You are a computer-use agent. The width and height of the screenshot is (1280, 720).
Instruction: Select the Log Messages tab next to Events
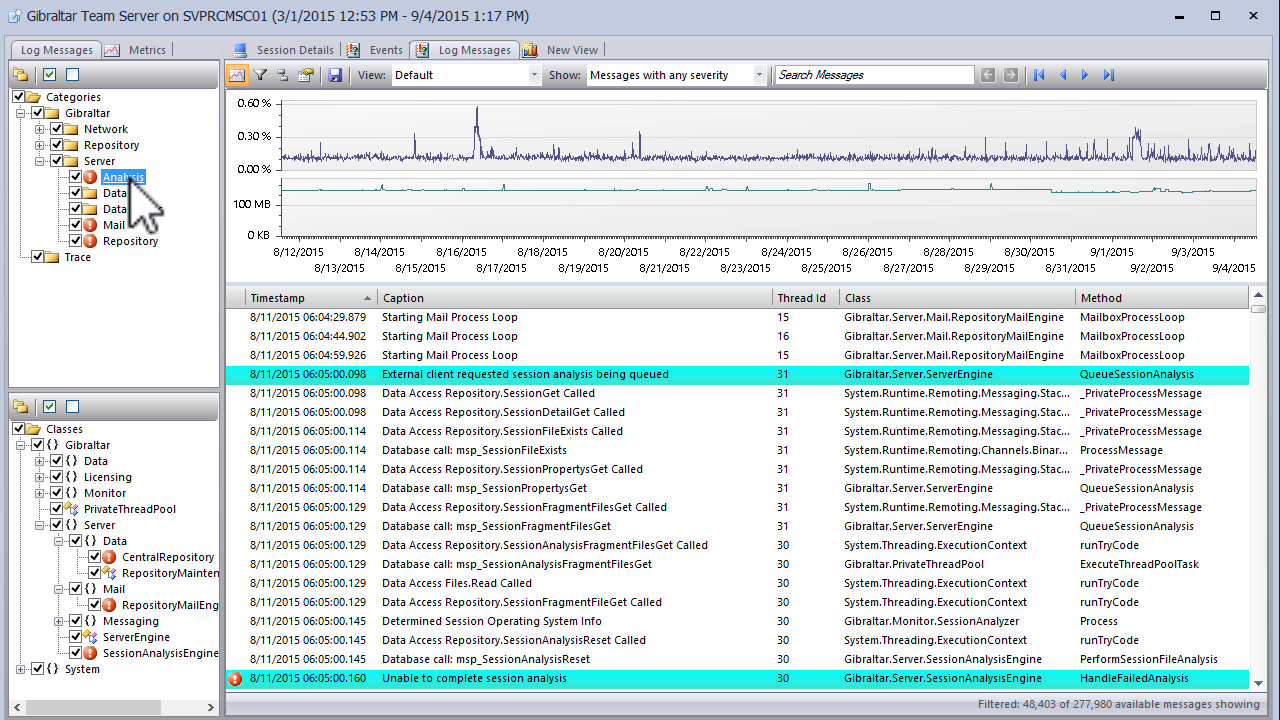click(464, 50)
